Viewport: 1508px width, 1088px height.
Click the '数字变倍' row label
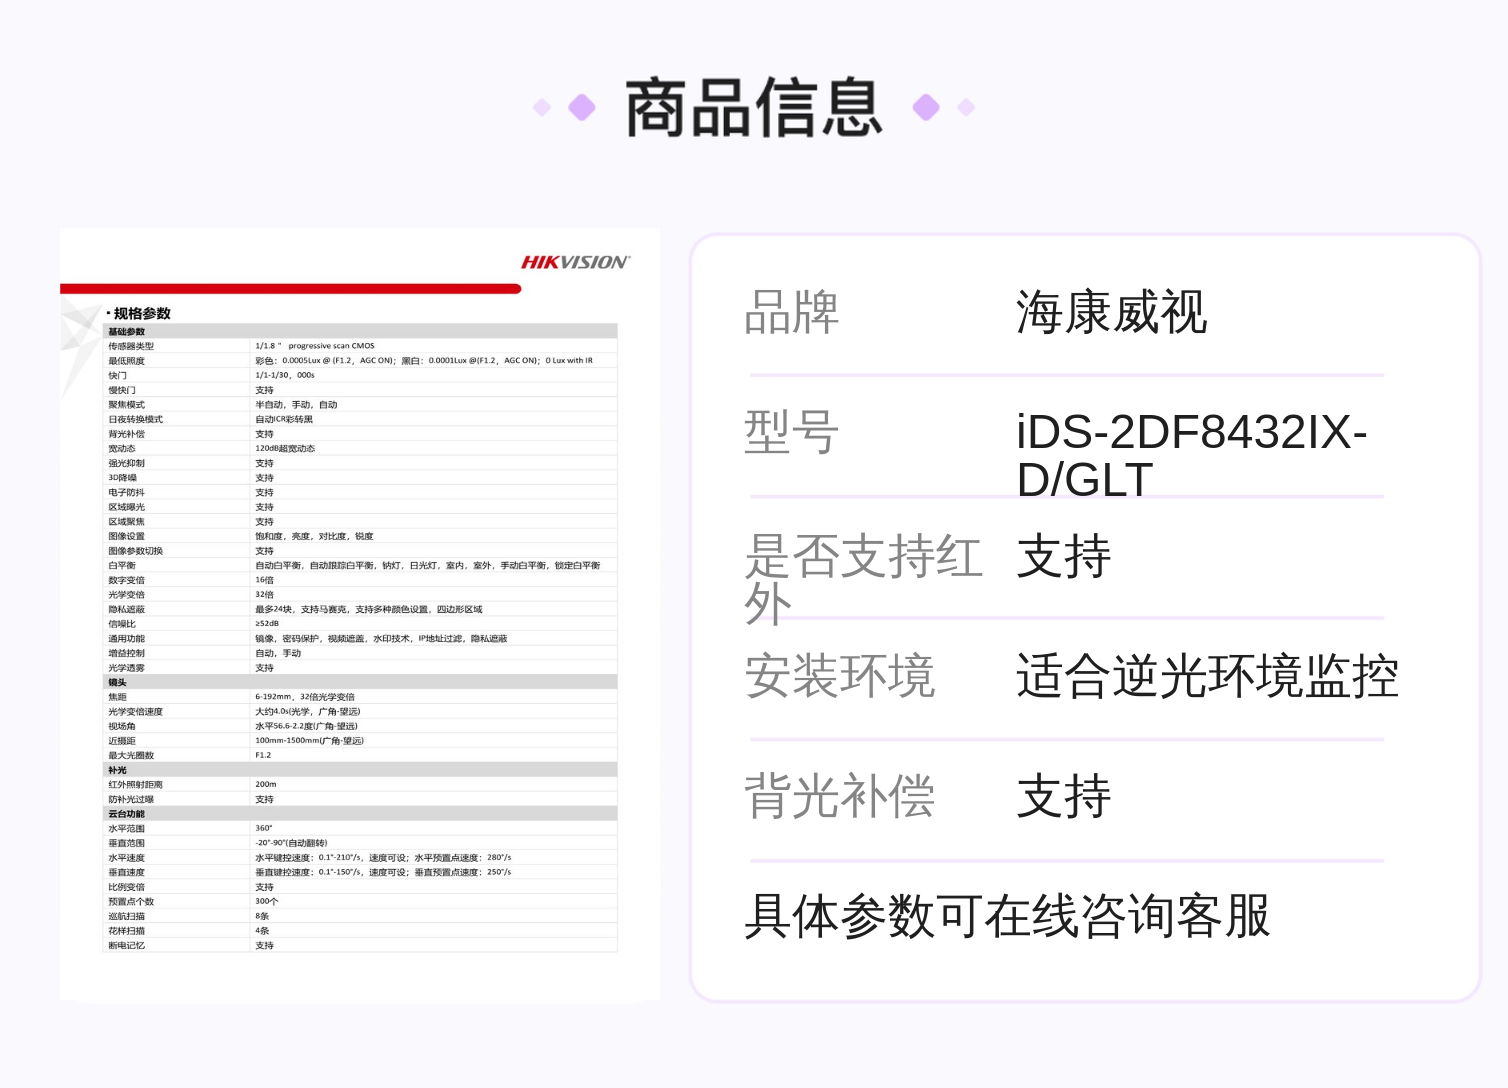127,580
